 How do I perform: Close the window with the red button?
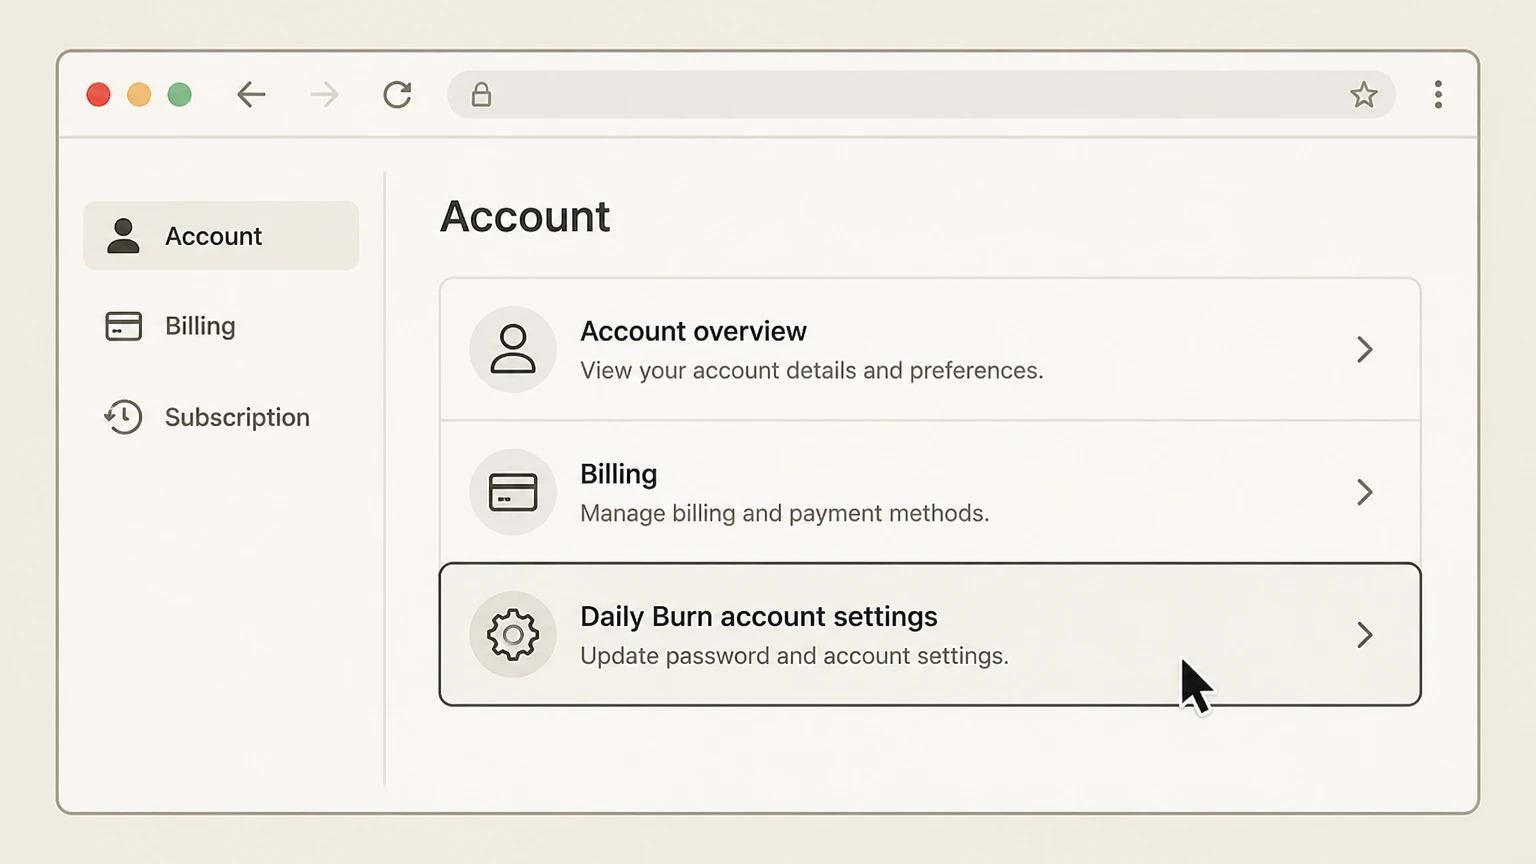(98, 95)
